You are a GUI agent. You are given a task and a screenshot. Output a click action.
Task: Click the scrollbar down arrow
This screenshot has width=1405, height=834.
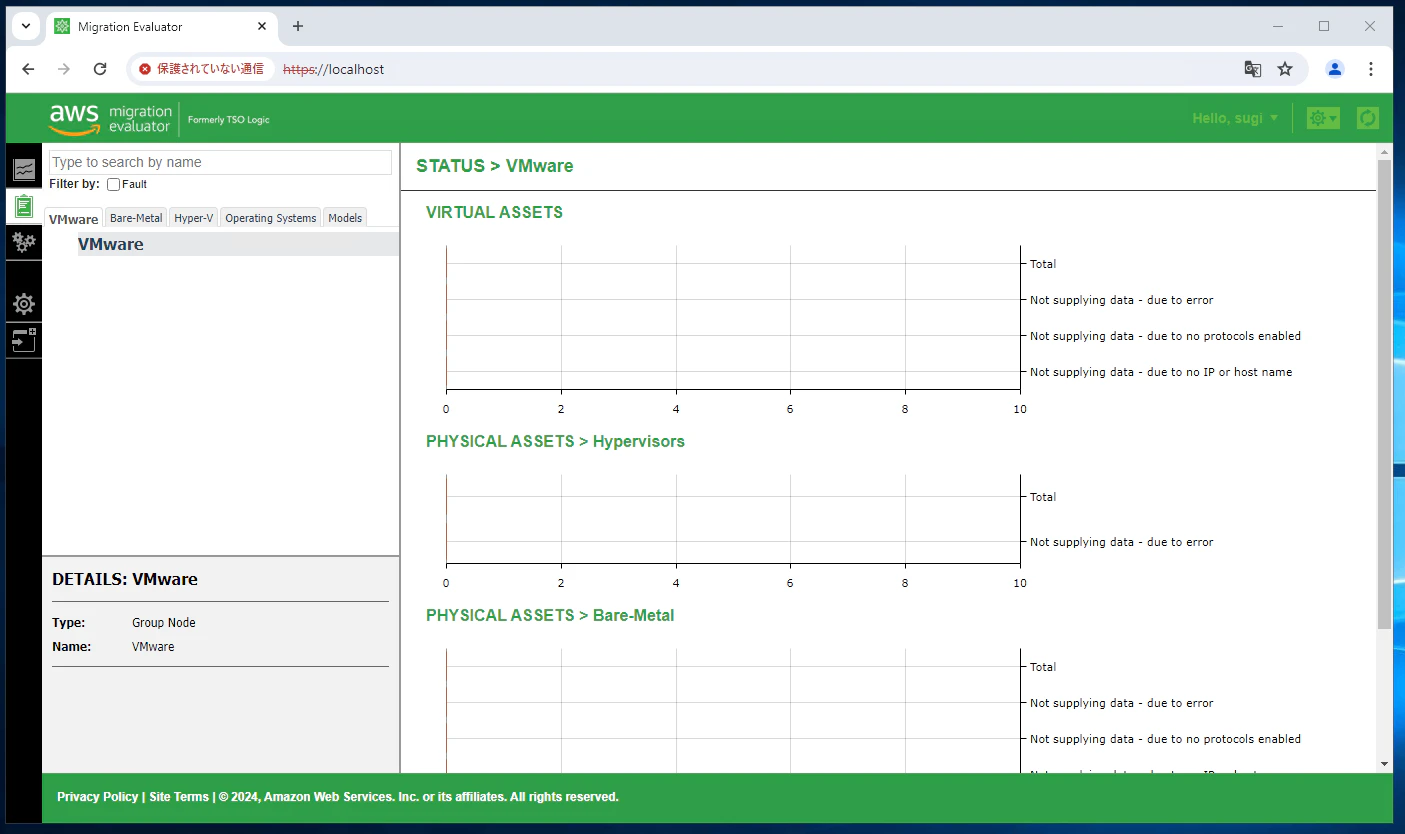tap(1384, 764)
